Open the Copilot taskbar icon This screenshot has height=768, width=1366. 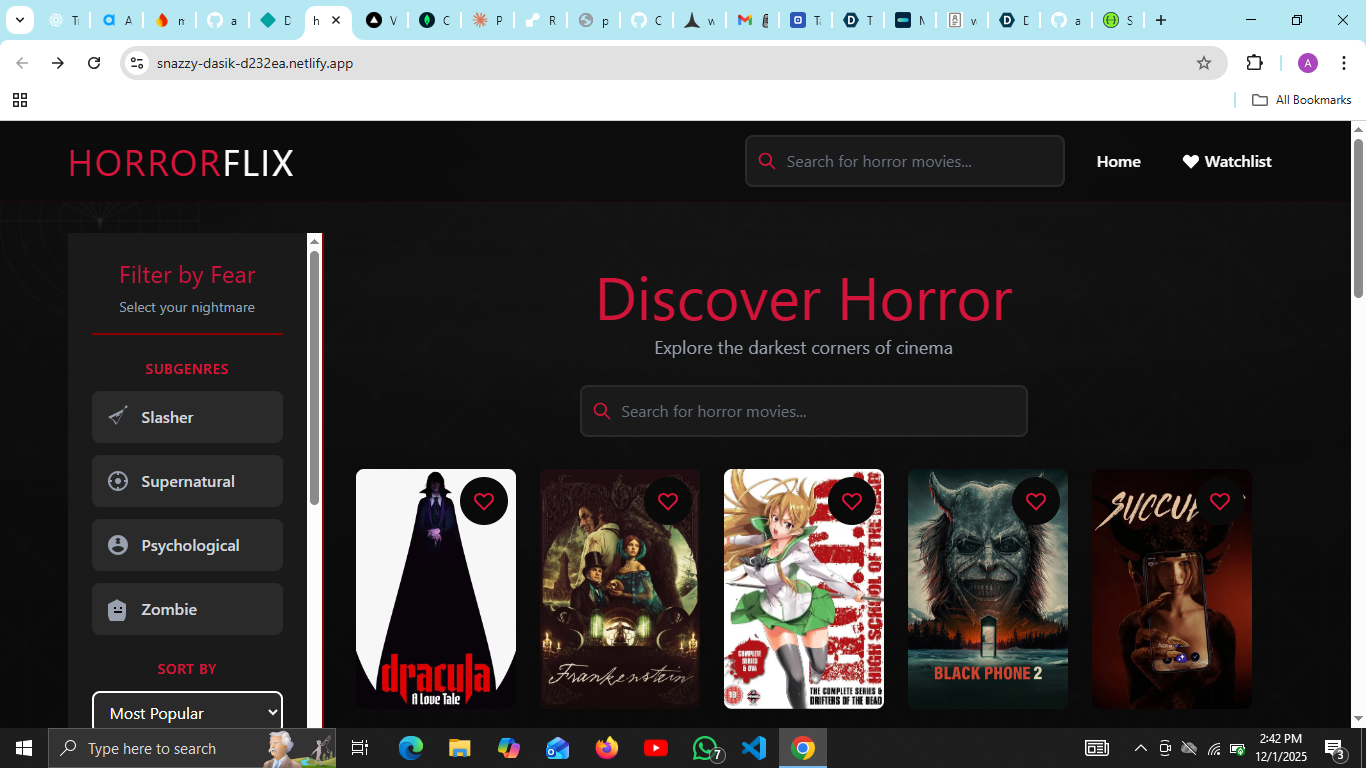pos(508,748)
